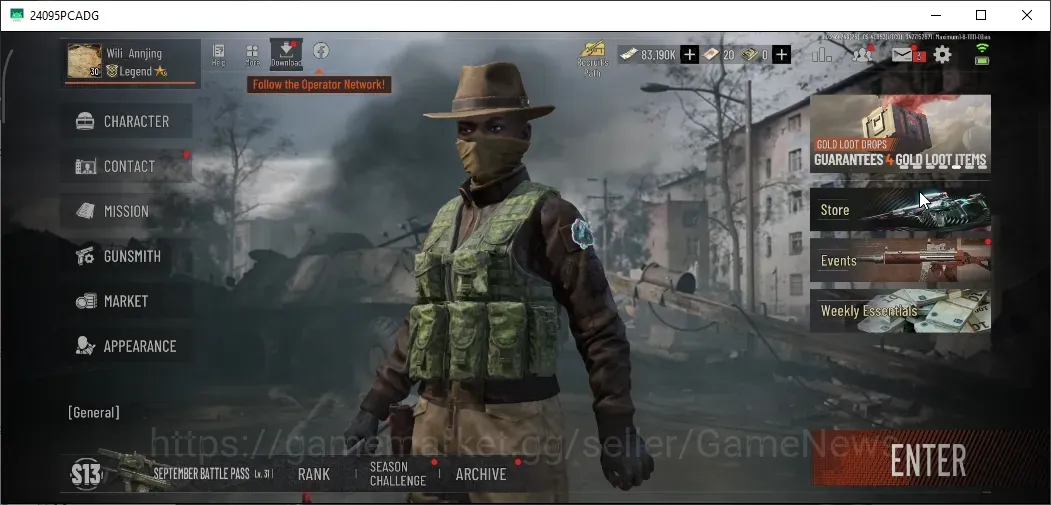This screenshot has height=505, width=1051.
Task: Open the More grid icon
Action: pos(252,55)
